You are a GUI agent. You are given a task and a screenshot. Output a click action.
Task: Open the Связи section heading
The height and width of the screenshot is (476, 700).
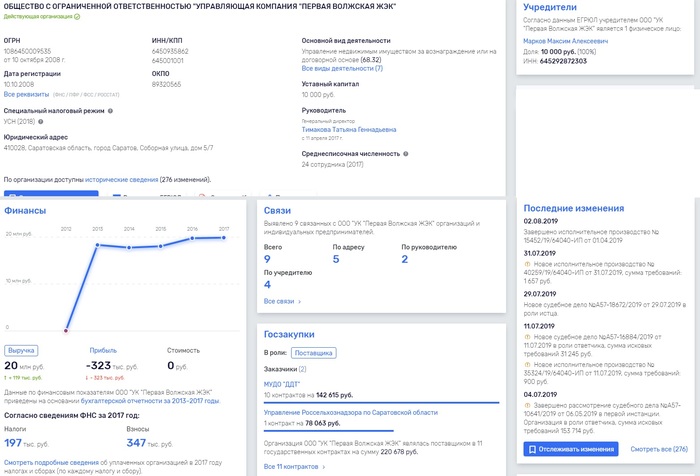[277, 211]
